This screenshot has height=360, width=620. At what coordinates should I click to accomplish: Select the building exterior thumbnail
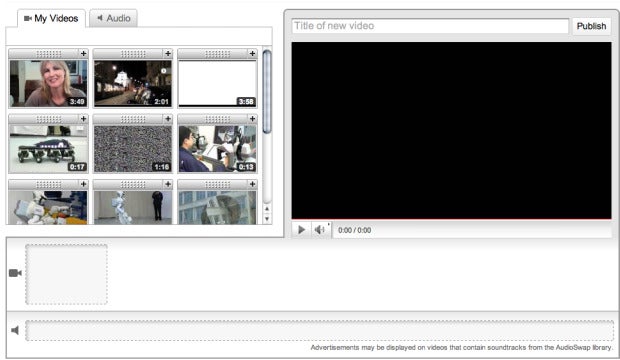pyautogui.click(x=217, y=208)
